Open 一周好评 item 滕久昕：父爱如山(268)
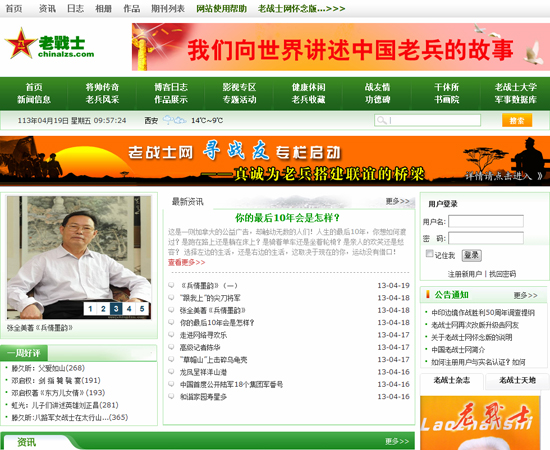This screenshot has height=450, width=550. [x=48, y=368]
